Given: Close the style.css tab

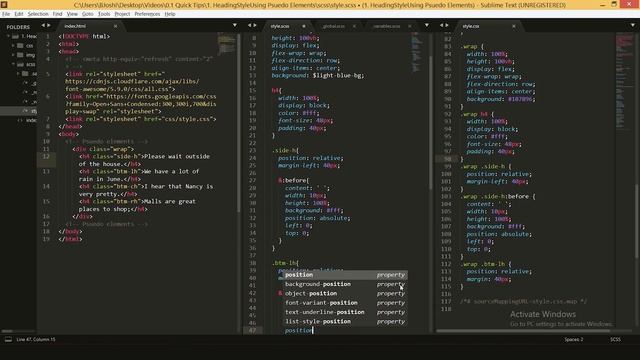Looking at the screenshot, I should tap(513, 26).
